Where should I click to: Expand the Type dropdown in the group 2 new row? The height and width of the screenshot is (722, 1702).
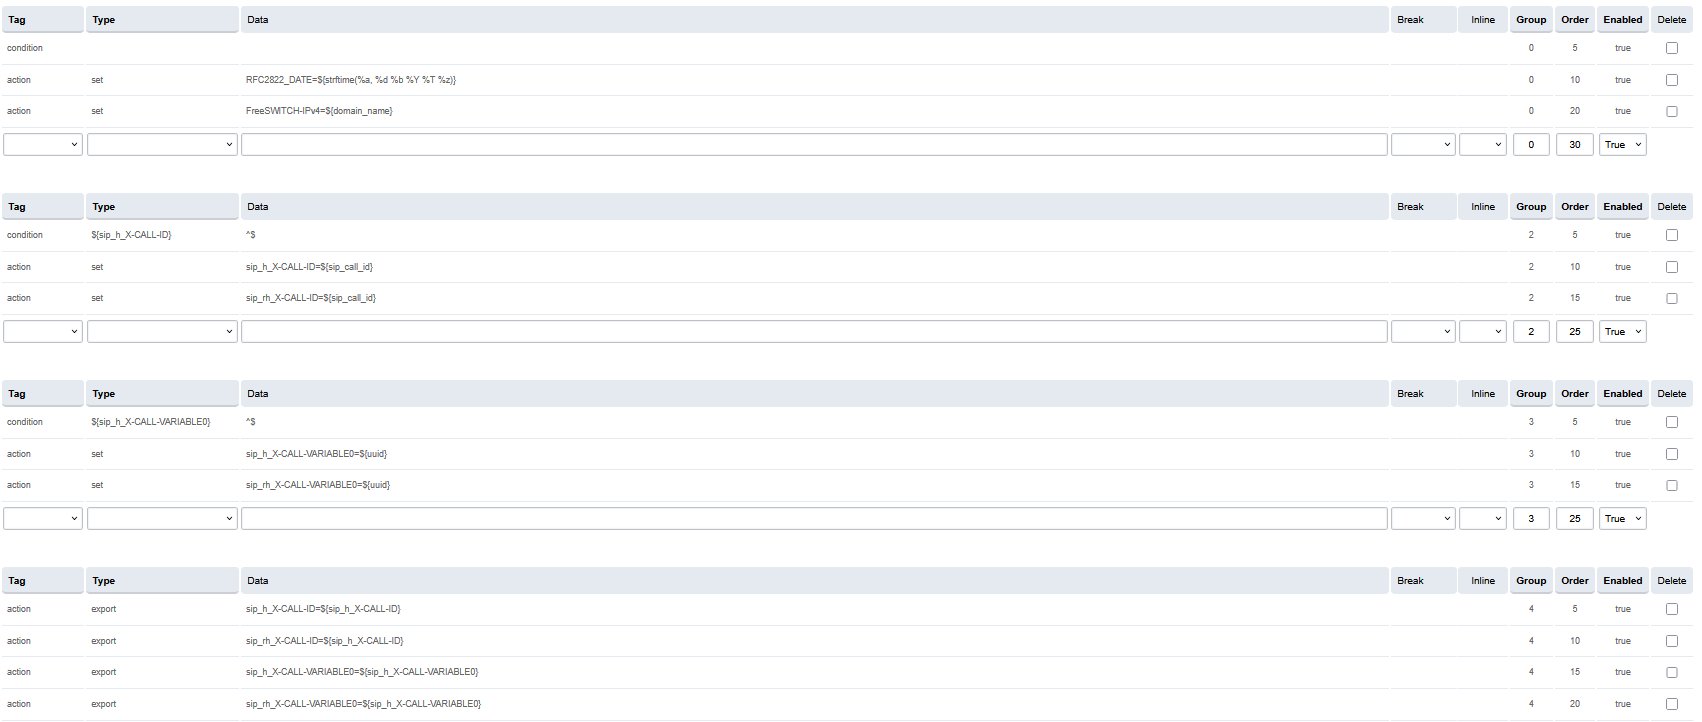coord(162,331)
